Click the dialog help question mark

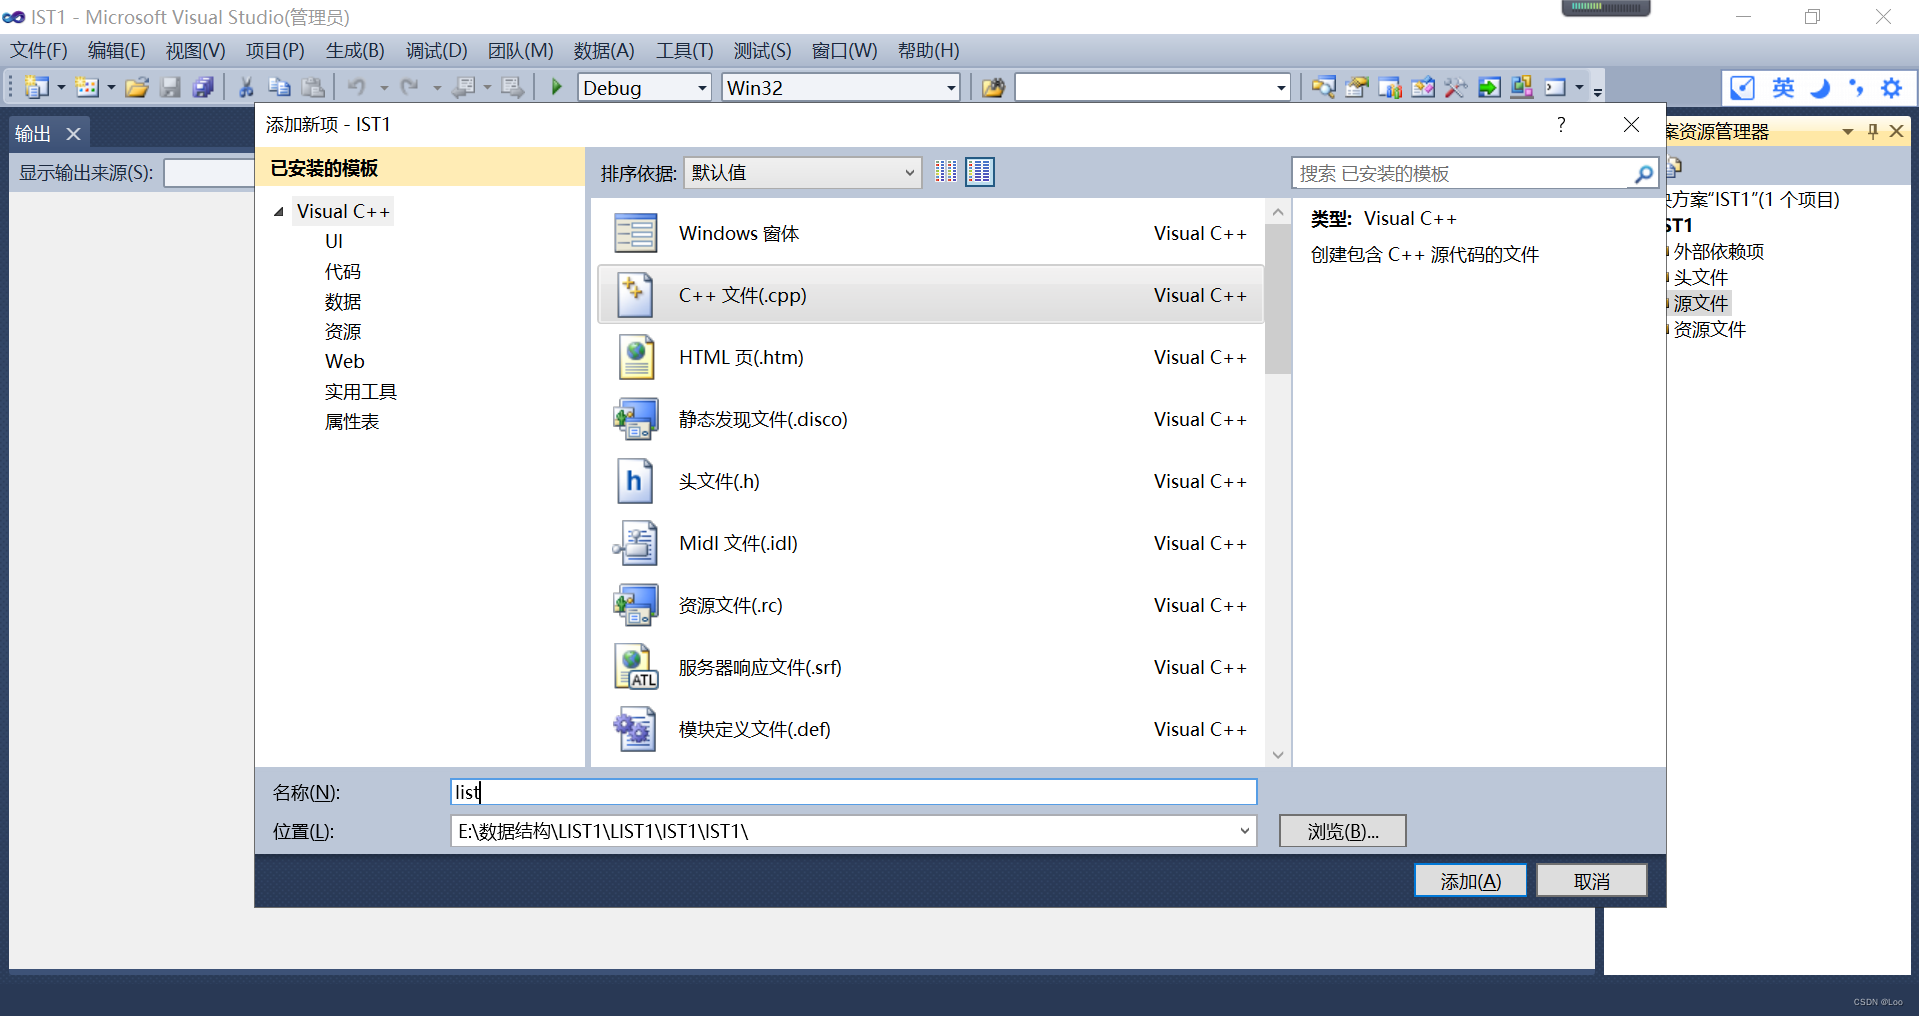tap(1561, 124)
